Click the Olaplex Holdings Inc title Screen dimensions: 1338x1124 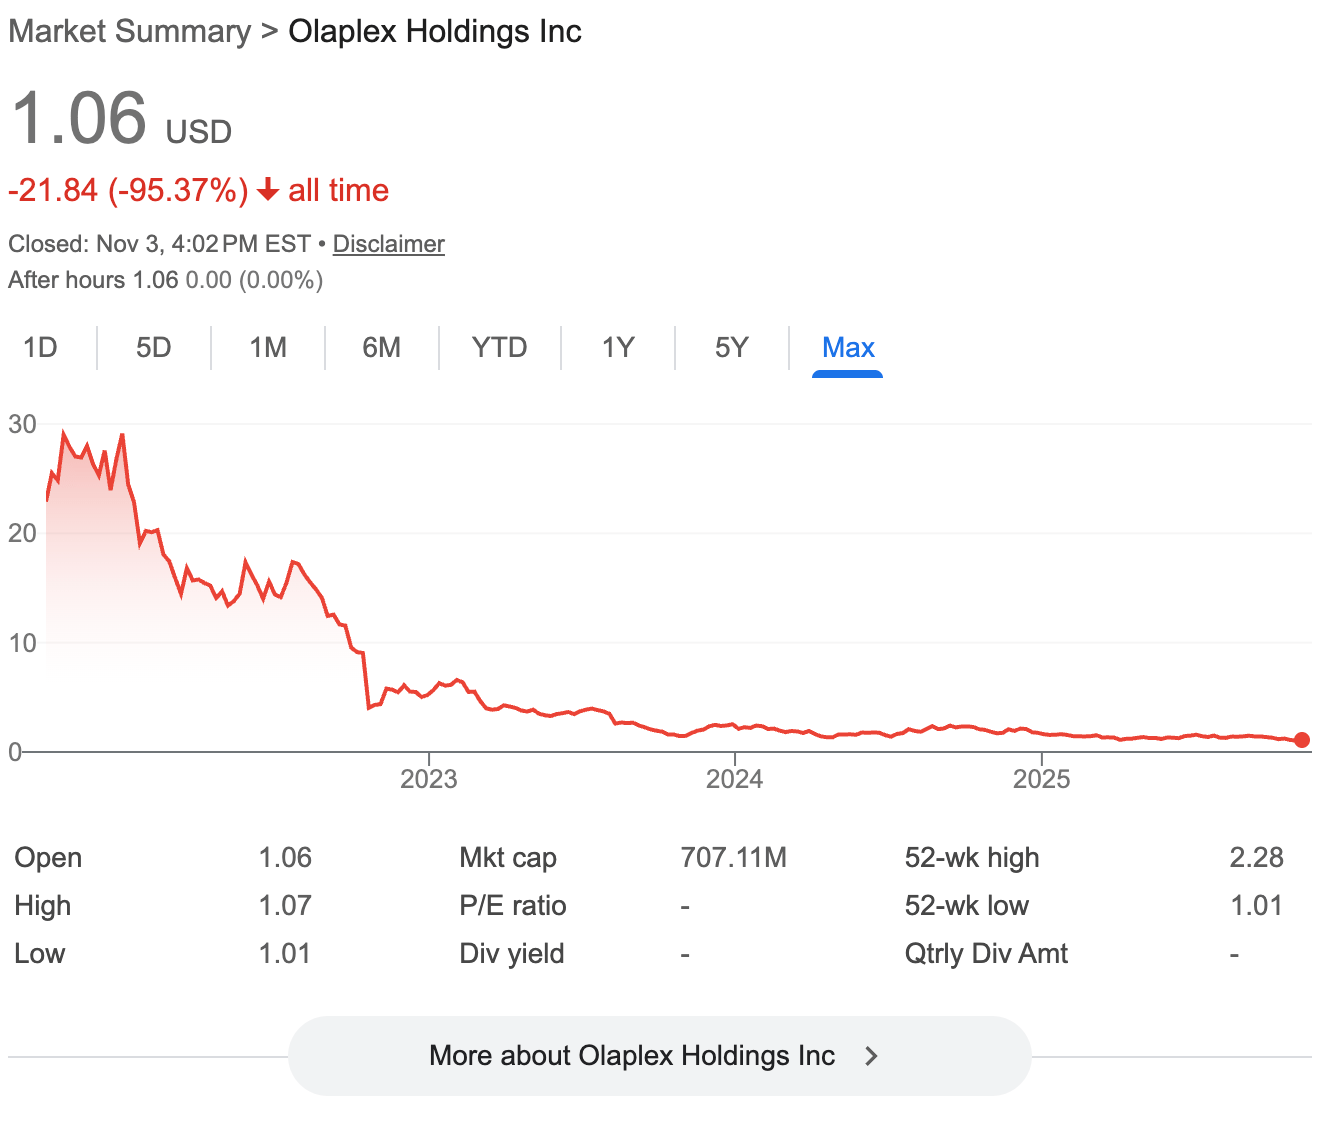pyautogui.click(x=435, y=32)
